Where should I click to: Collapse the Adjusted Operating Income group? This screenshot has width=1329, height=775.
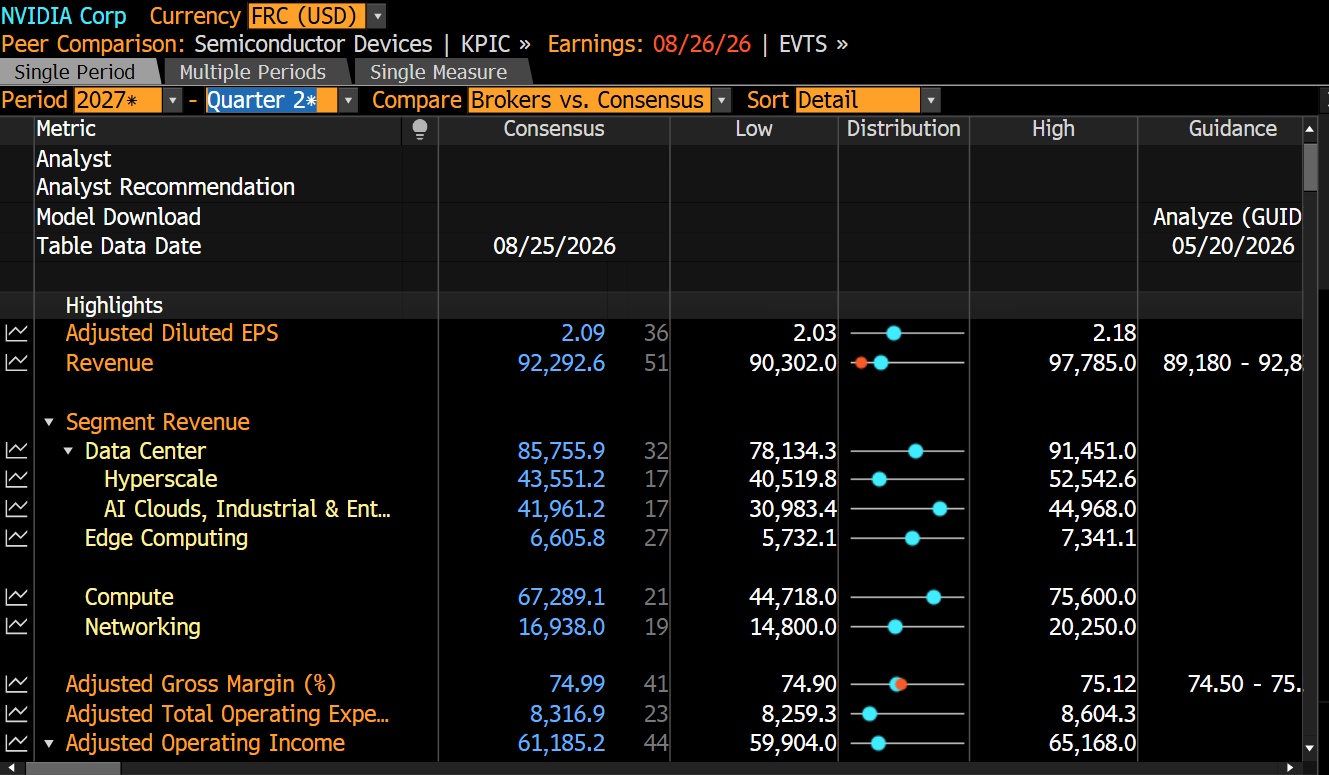point(48,744)
